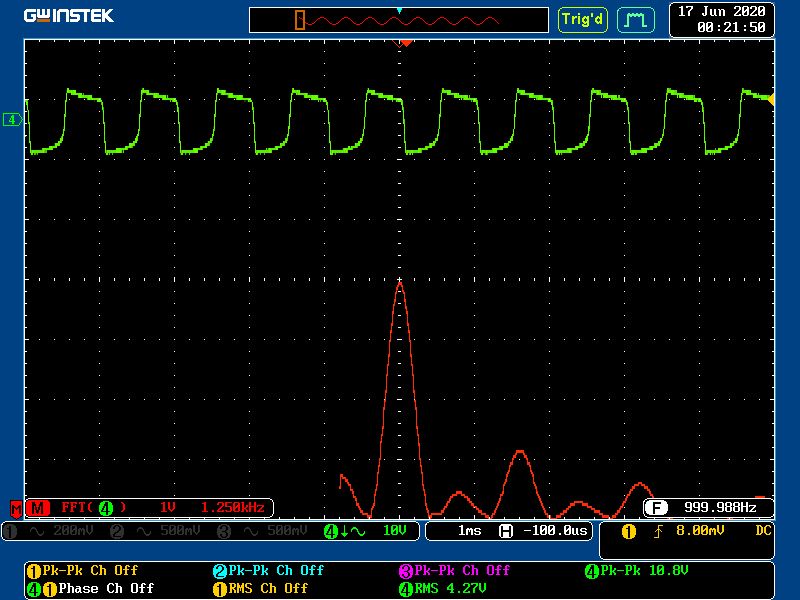Click the yellow channel 1 badge beside RMS
The height and width of the screenshot is (600, 800).
pyautogui.click(x=219, y=590)
